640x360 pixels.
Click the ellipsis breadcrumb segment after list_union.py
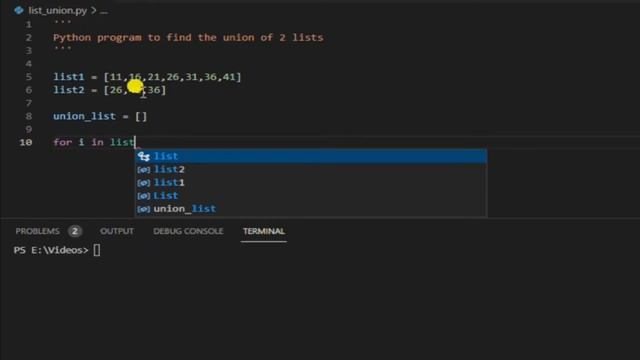(104, 11)
